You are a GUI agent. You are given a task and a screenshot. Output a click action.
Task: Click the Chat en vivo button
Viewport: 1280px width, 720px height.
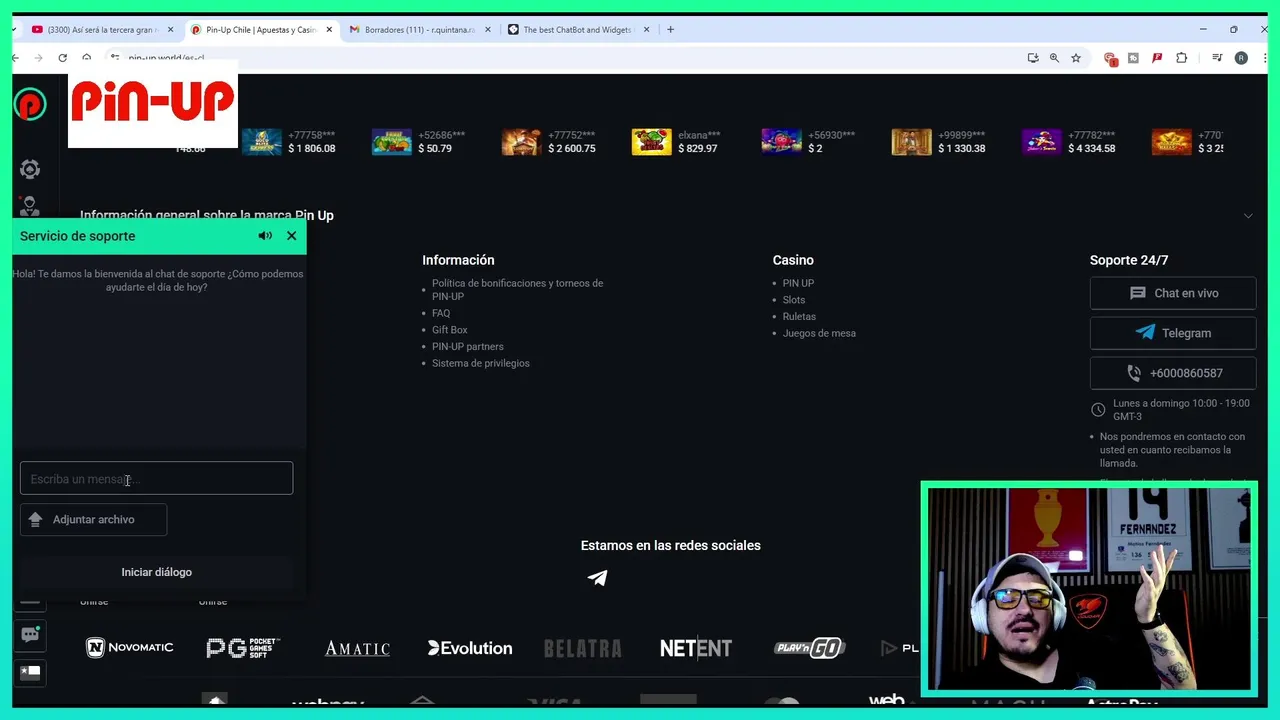point(1172,293)
